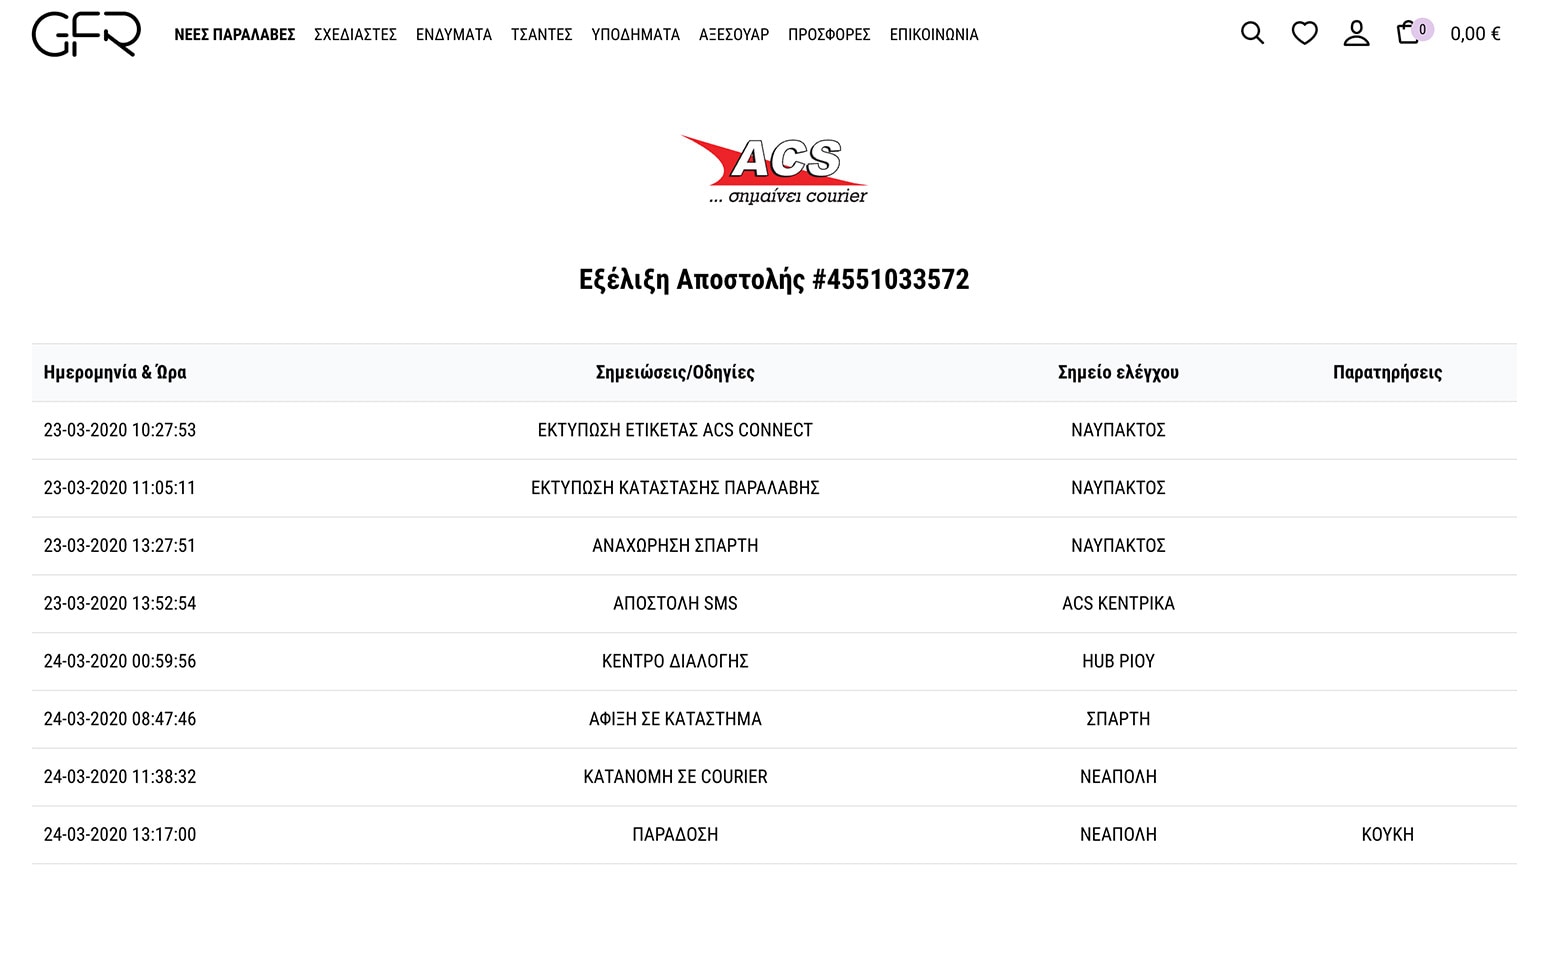
Task: Click ΝΑΥΠΑΚΤΟΣ in the 13:27:51 row
Action: (1118, 546)
